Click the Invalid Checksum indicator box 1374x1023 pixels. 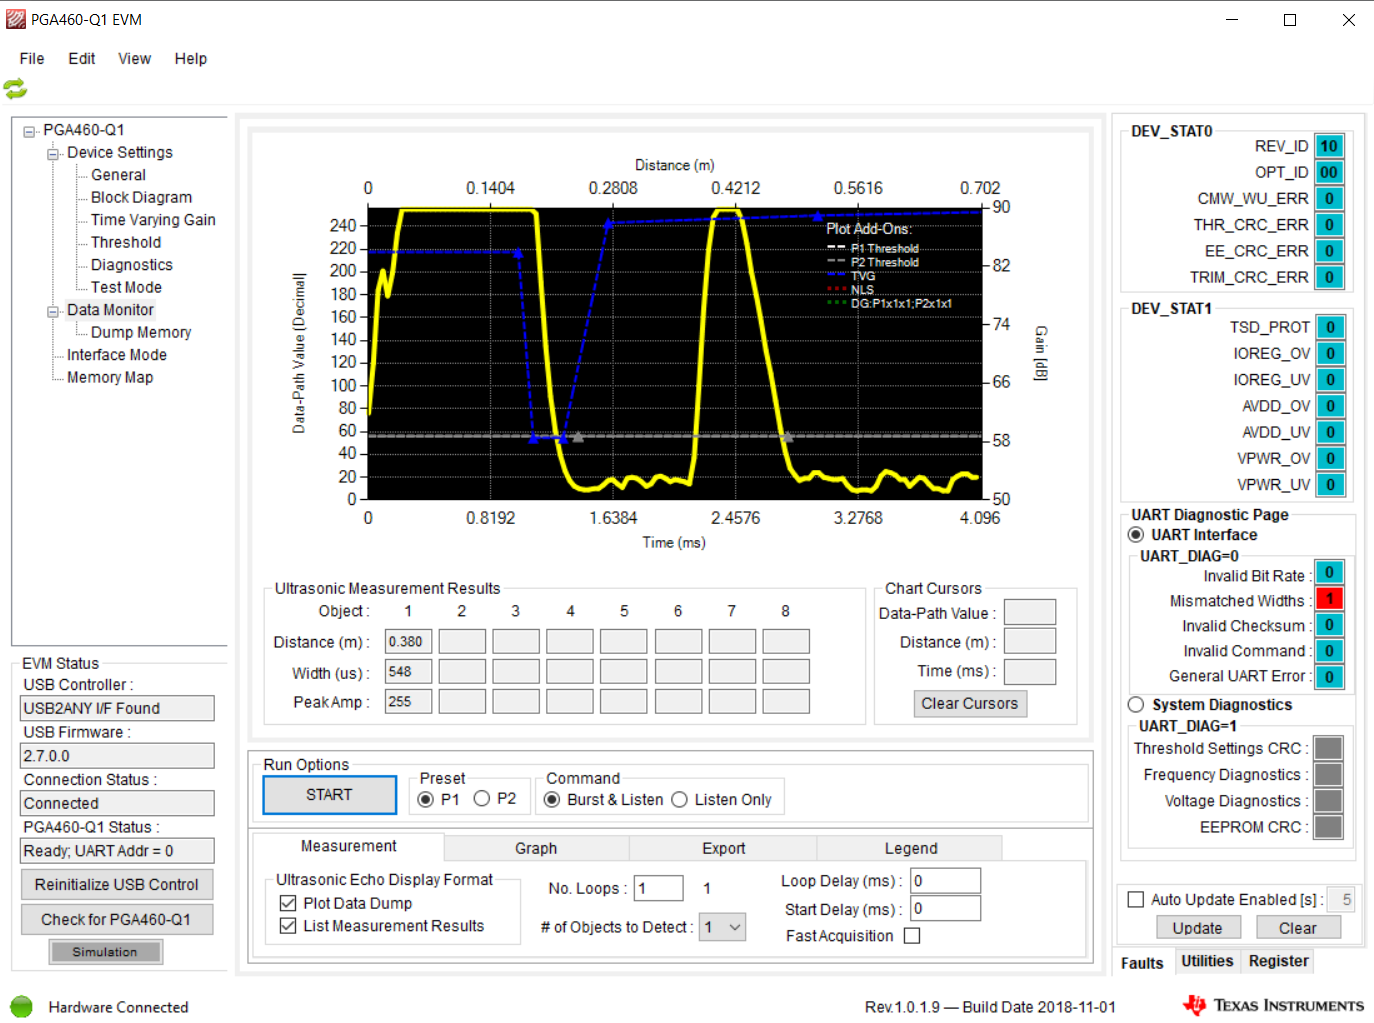click(x=1329, y=625)
